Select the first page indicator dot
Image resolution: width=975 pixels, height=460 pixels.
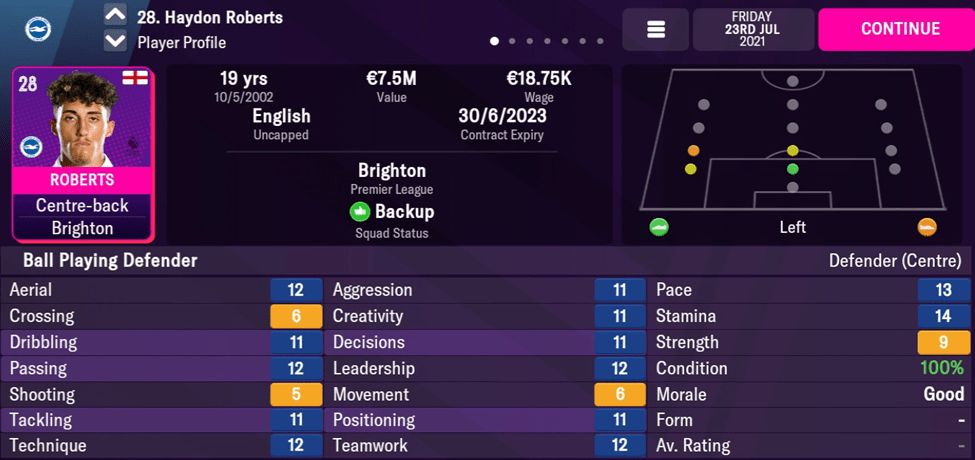tap(495, 42)
